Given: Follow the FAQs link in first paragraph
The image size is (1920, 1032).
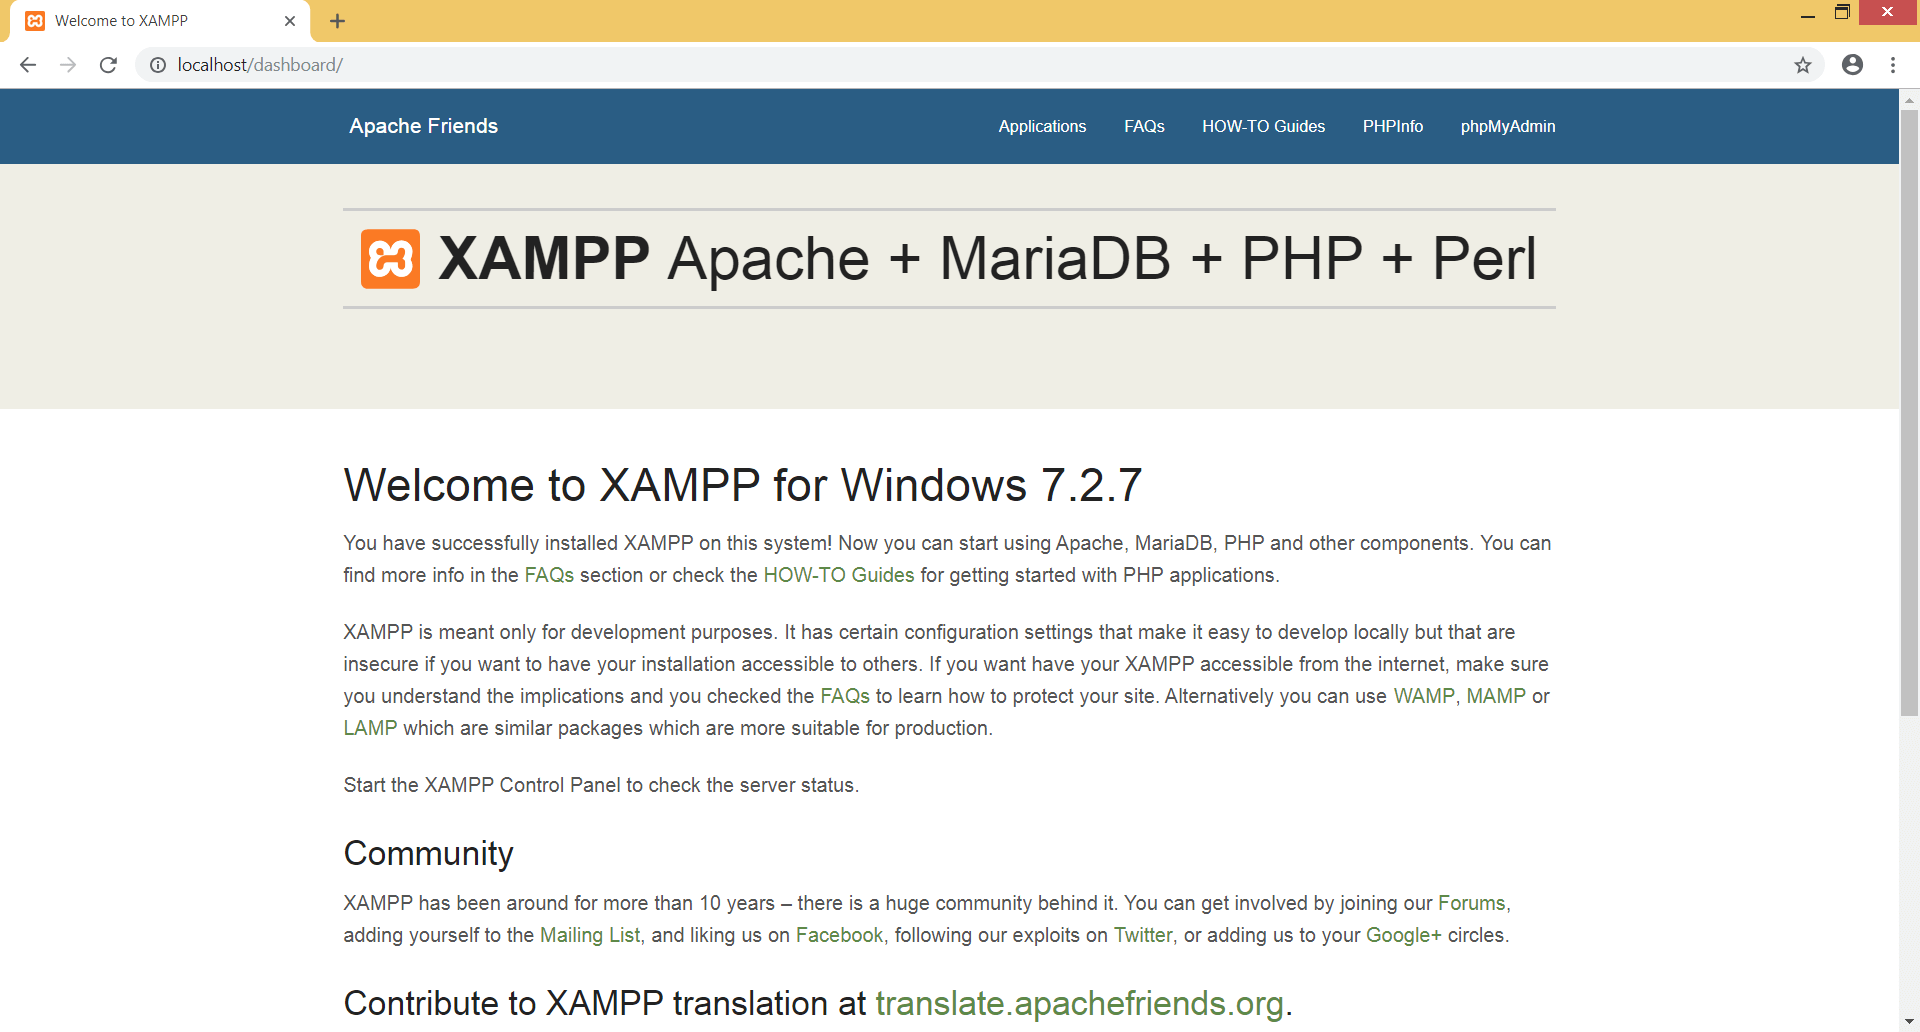Looking at the screenshot, I should [x=549, y=575].
